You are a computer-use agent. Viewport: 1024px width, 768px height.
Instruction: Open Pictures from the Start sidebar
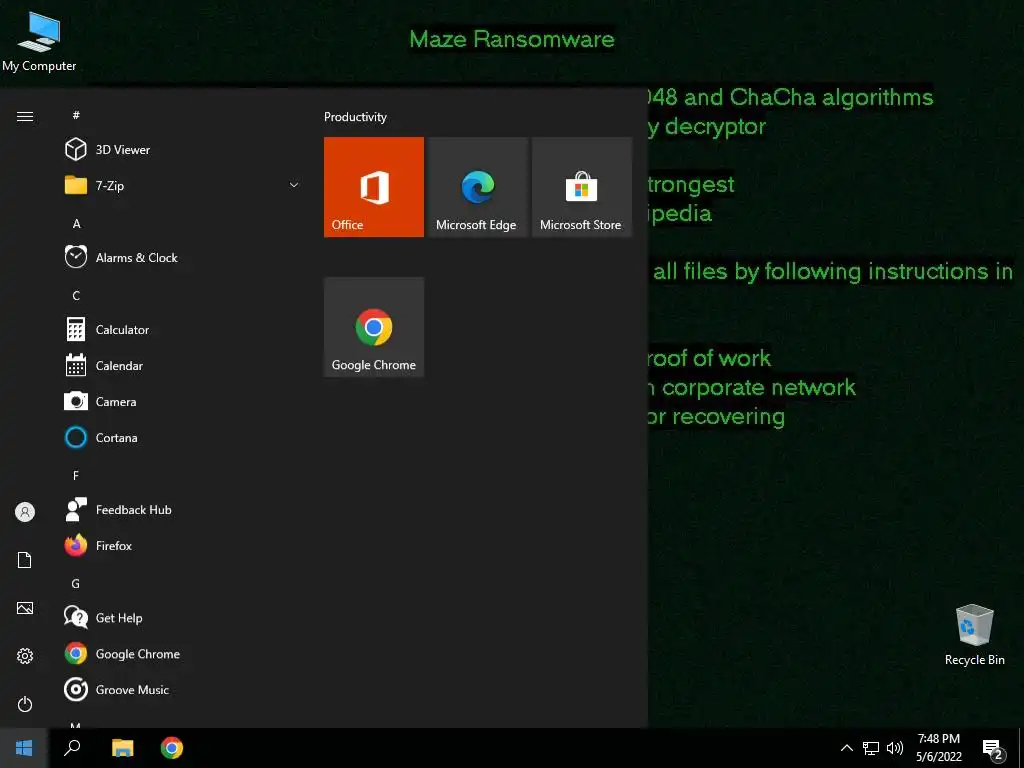[25, 608]
